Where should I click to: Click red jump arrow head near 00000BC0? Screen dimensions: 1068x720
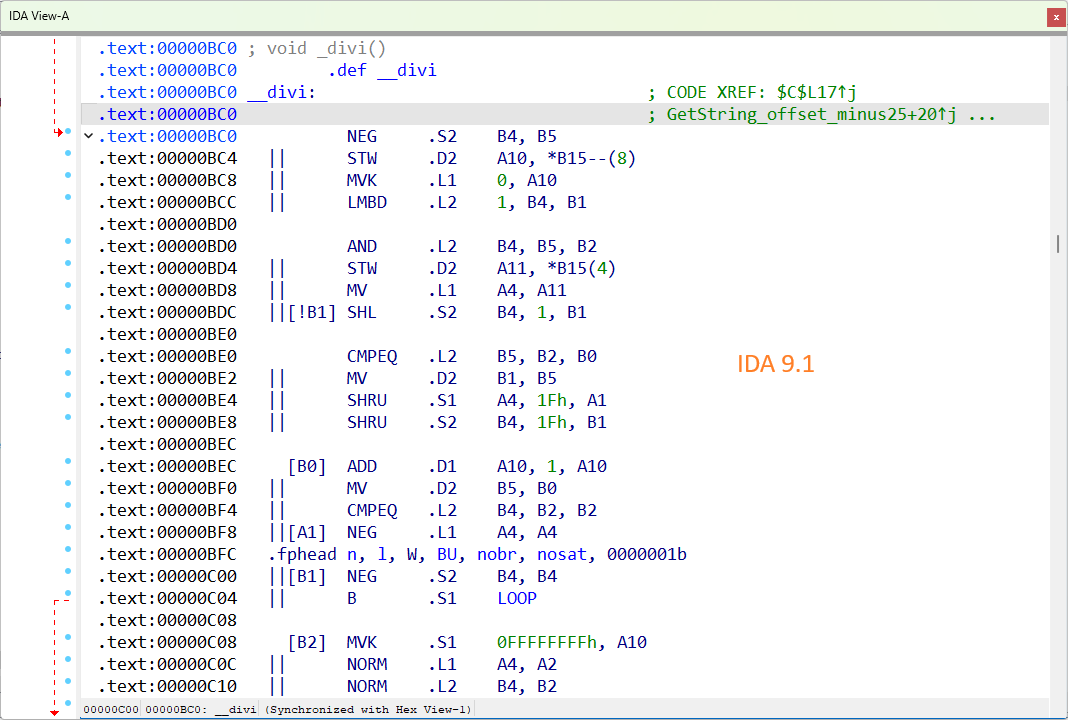click(59, 132)
